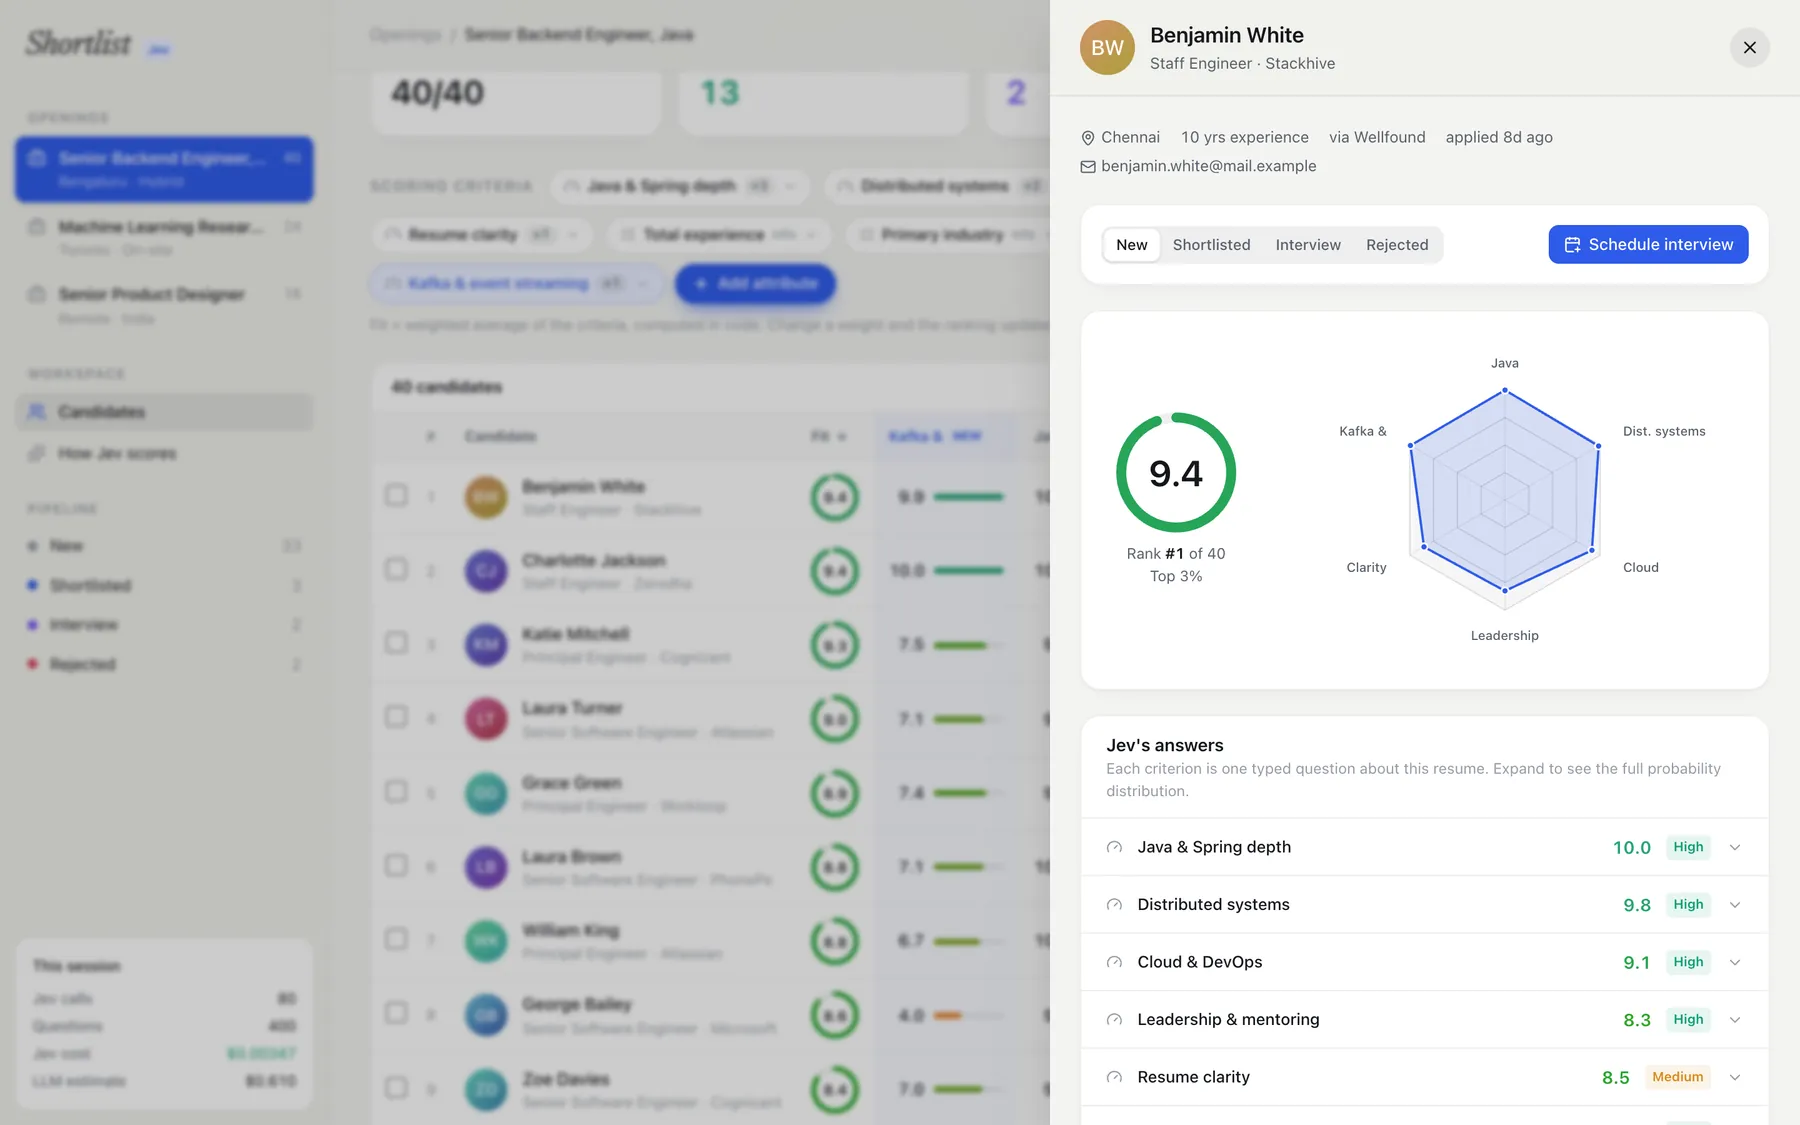Open the Cloud & DevOps criterion row

(1424, 962)
